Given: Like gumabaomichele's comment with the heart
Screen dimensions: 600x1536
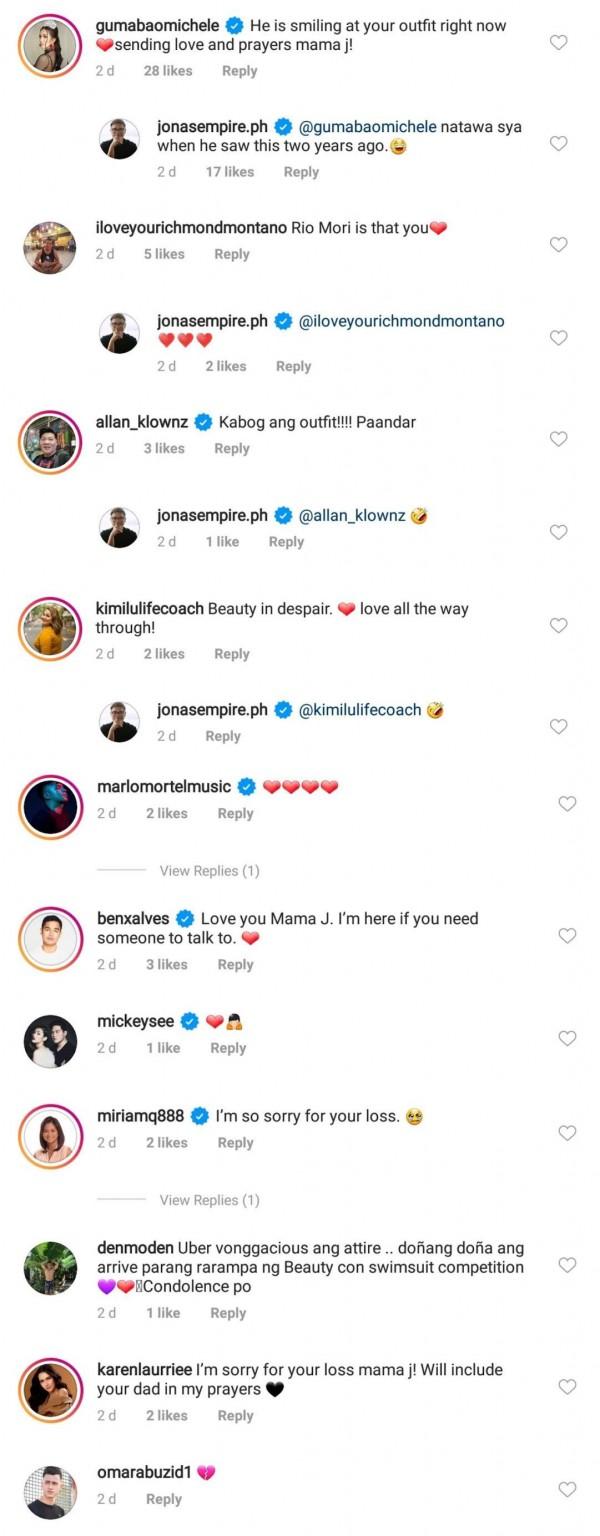Looking at the screenshot, I should (x=559, y=42).
